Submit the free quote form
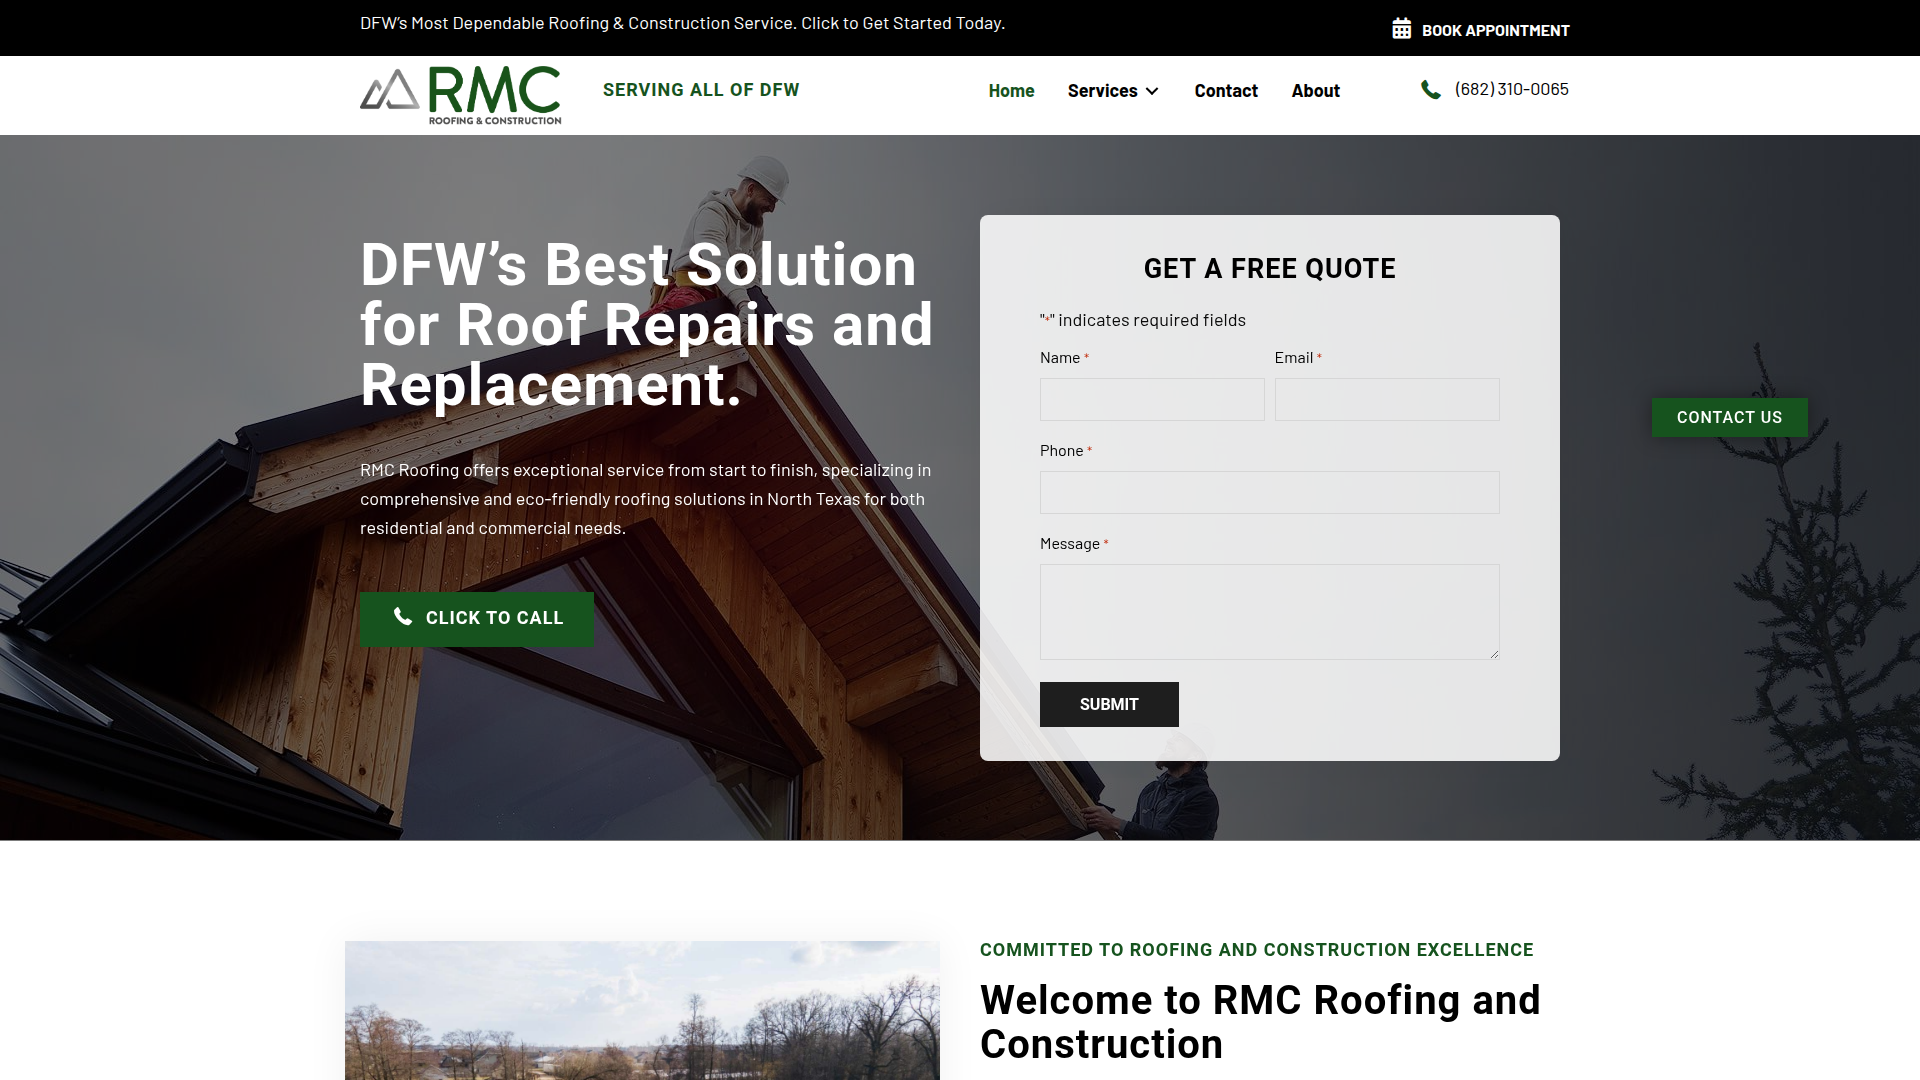1920x1080 pixels. (1109, 705)
